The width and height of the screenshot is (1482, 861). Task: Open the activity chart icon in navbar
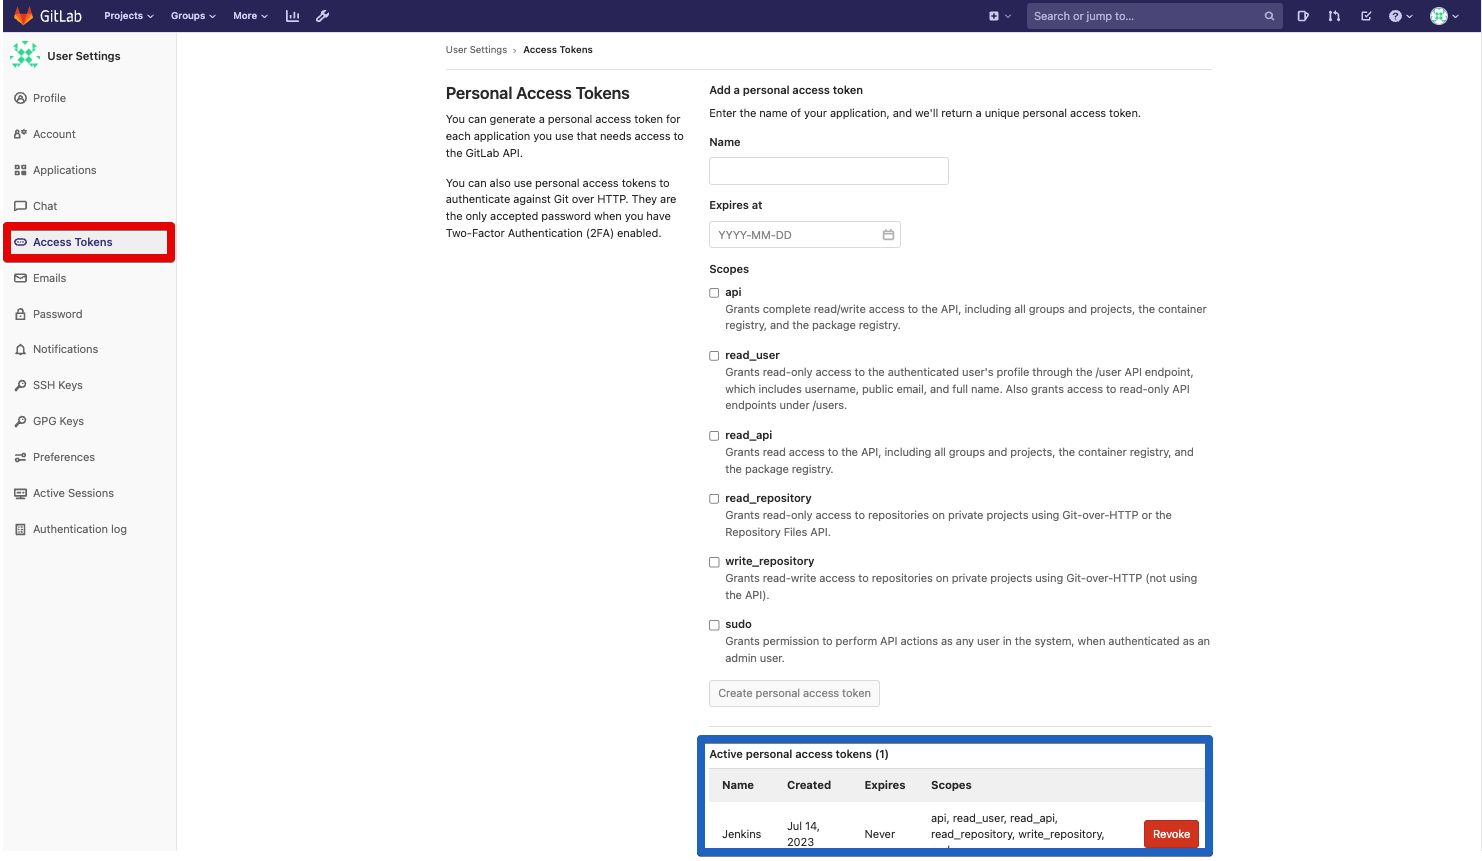pyautogui.click(x=292, y=16)
